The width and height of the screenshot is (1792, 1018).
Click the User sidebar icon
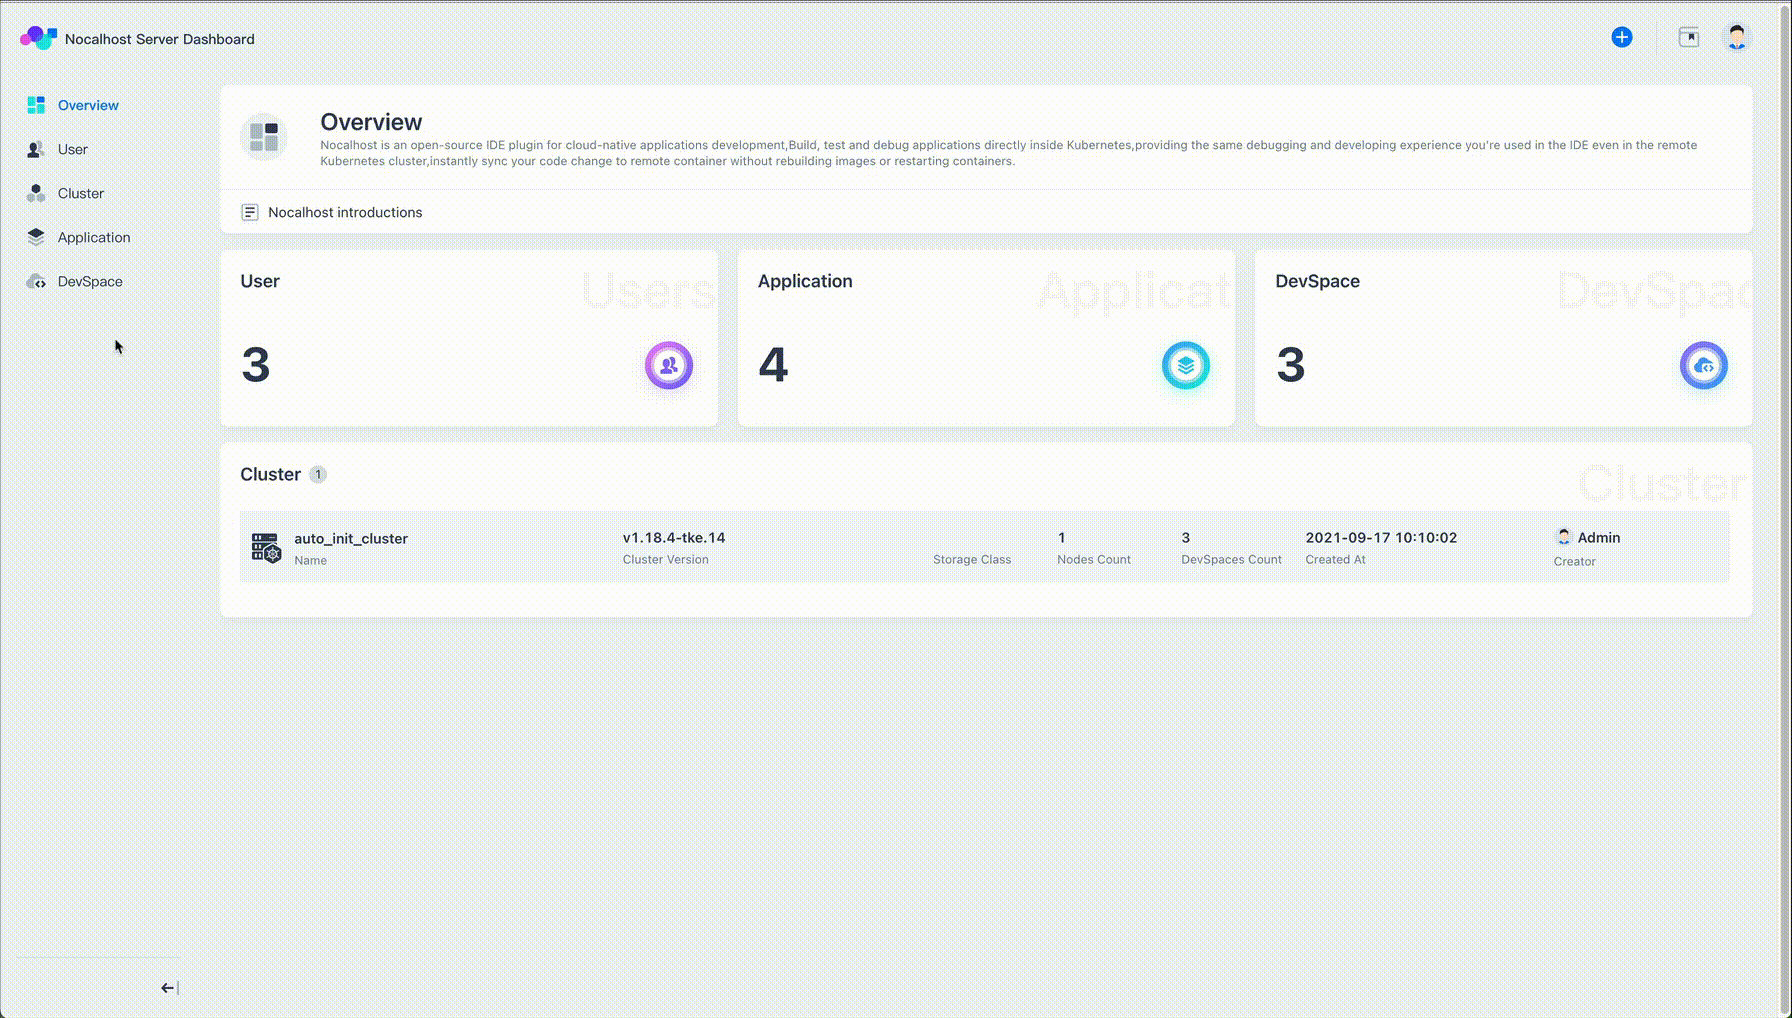(36, 149)
